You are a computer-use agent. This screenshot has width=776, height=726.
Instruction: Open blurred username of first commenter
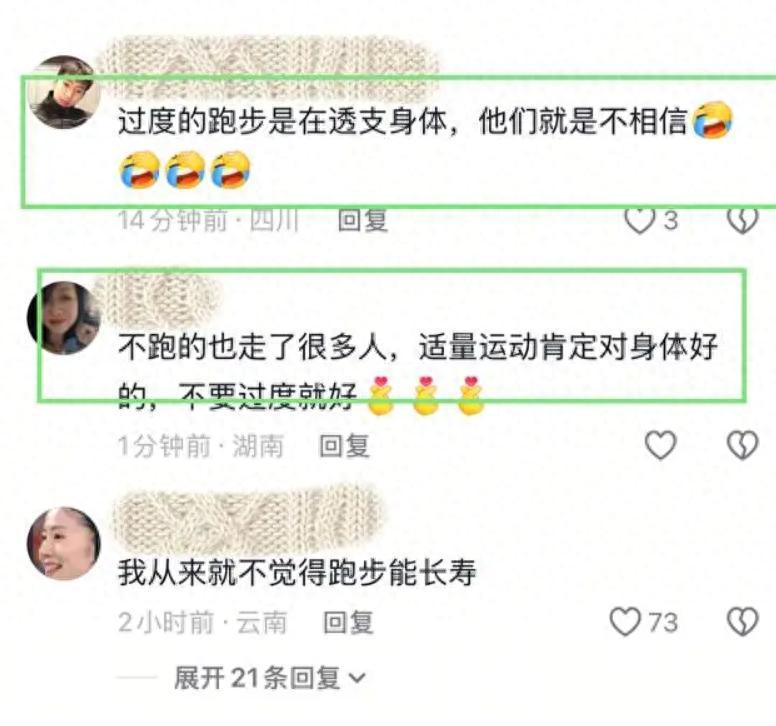pos(267,67)
